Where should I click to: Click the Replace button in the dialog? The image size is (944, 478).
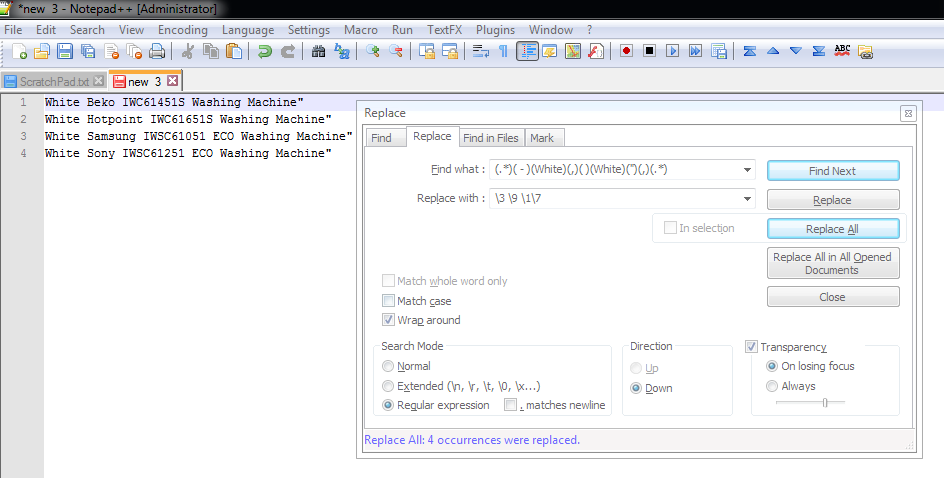[x=833, y=200]
